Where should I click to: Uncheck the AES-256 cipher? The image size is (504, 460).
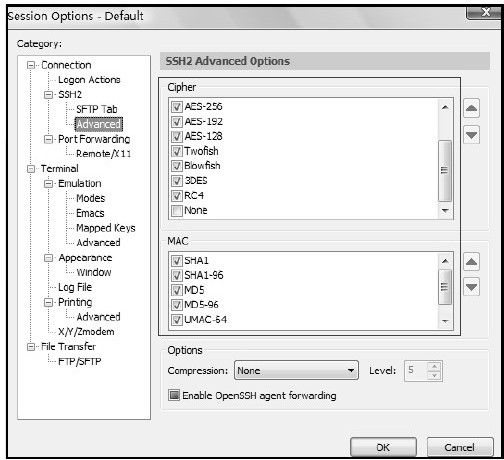point(177,107)
